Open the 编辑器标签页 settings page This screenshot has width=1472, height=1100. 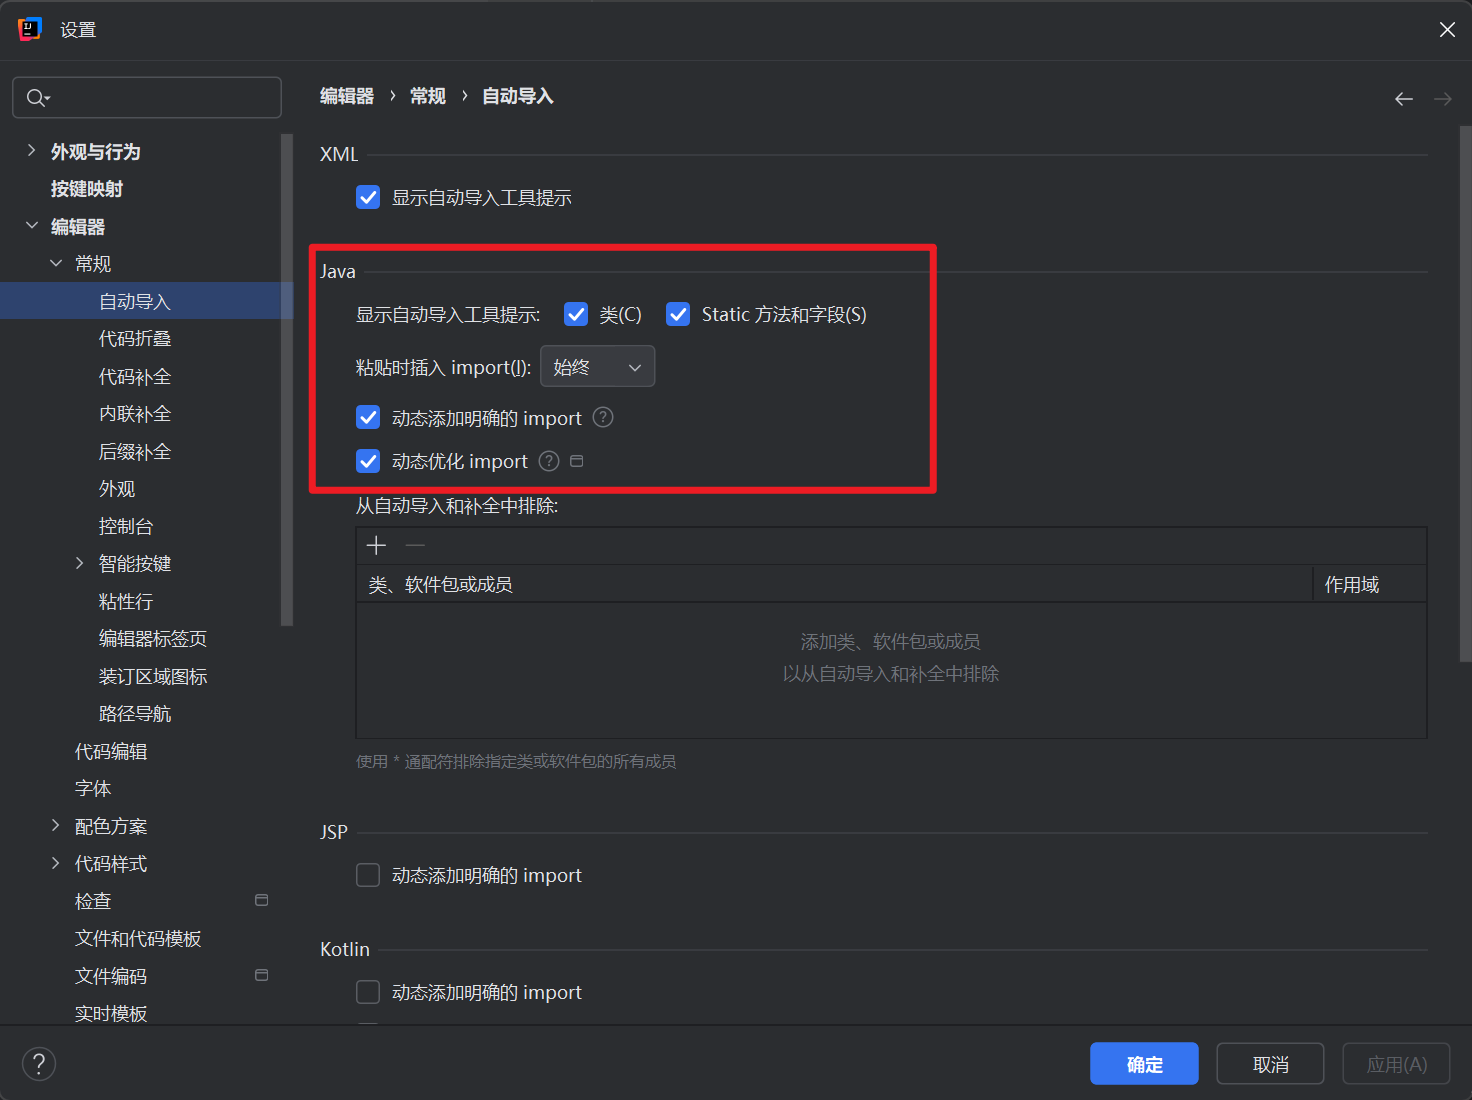click(152, 639)
